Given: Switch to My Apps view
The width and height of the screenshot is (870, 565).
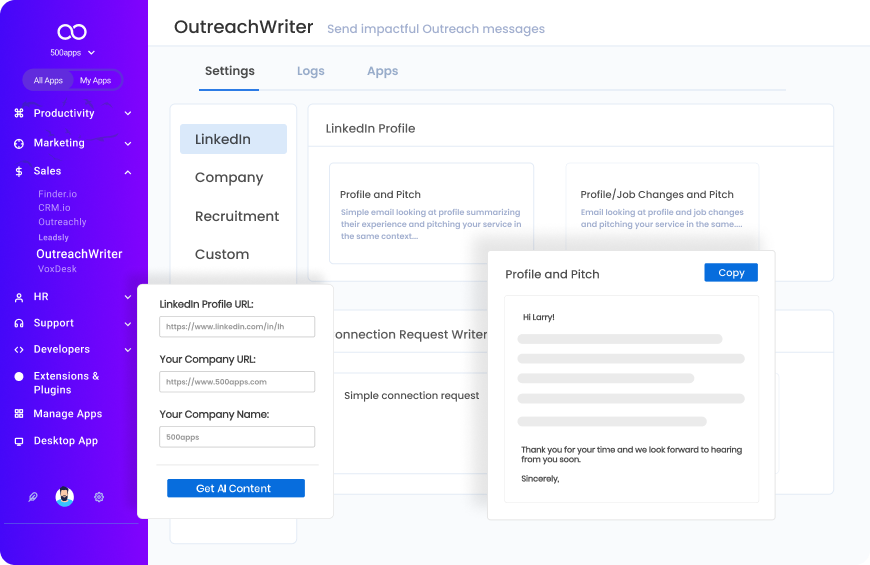Looking at the screenshot, I should click(x=95, y=80).
